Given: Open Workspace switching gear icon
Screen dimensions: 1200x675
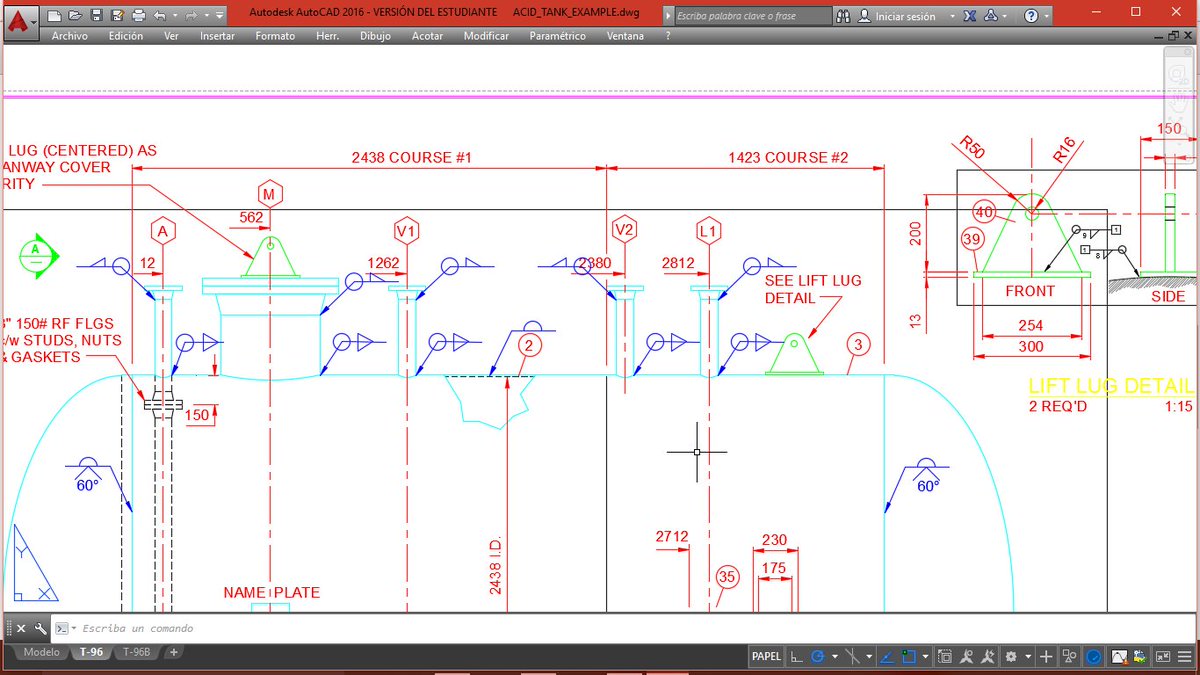Looking at the screenshot, I should [x=1011, y=657].
